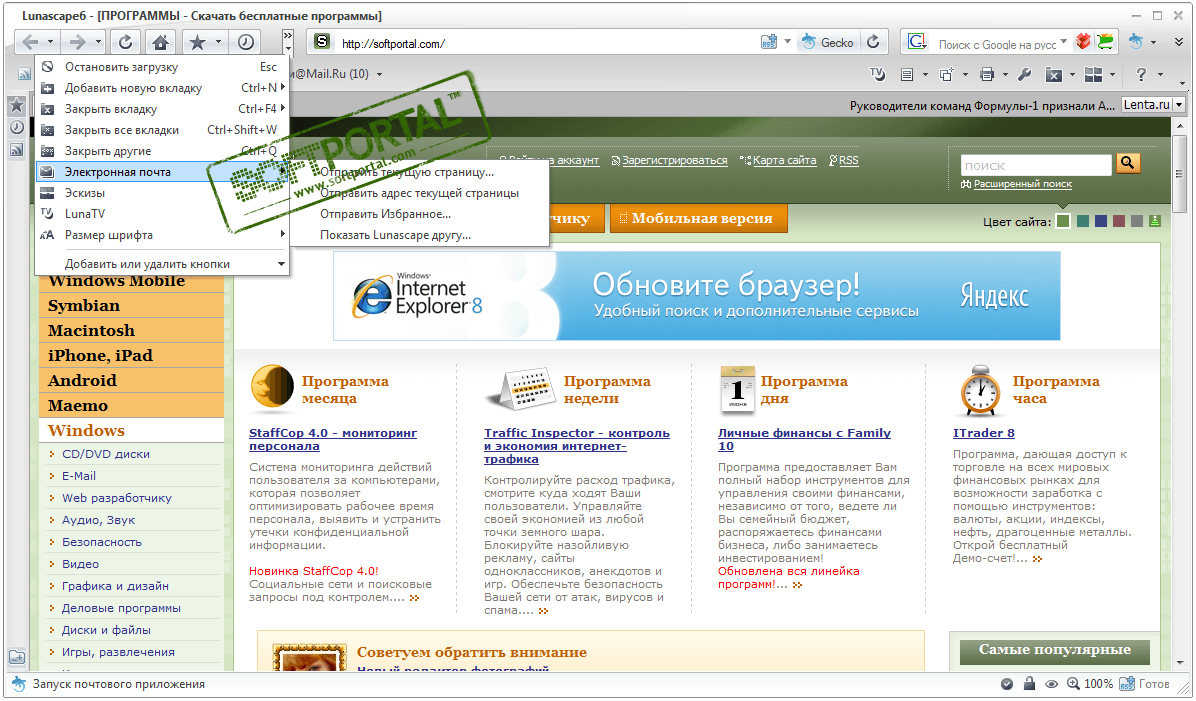
Task: Expand the toolbar overflow chevron beside address bar
Action: tap(288, 41)
